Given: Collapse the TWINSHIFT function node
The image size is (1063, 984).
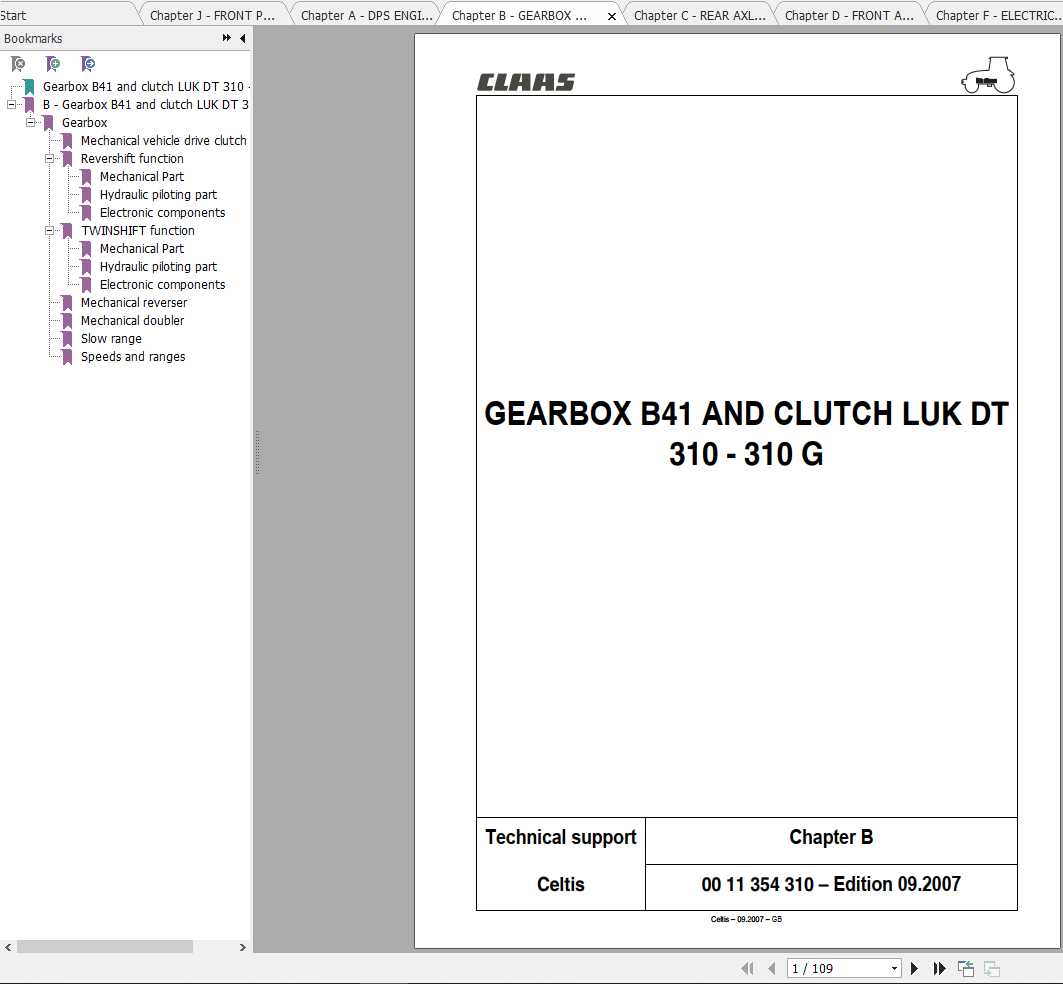Looking at the screenshot, I should [x=49, y=231].
